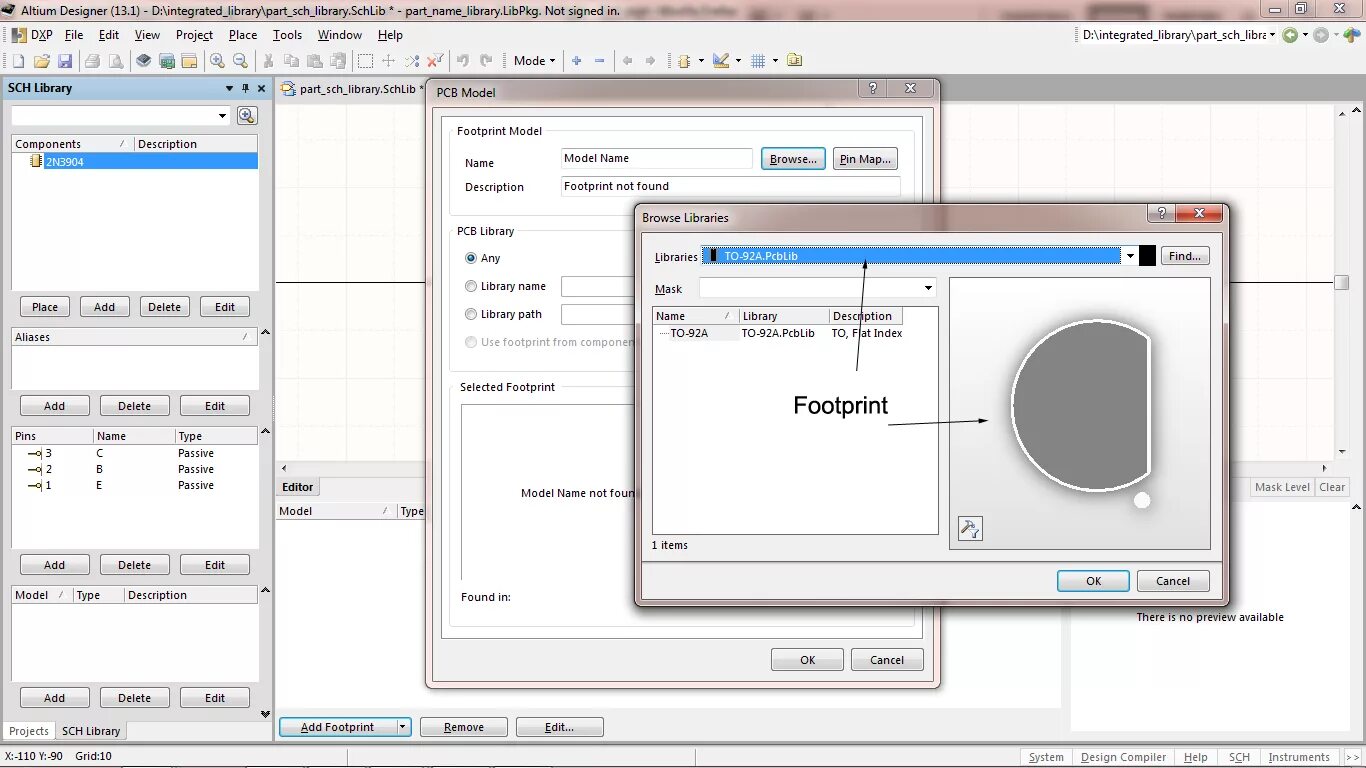This screenshot has height=768, width=1366.
Task: Select the Any radio button in PCB Library
Action: pos(471,258)
